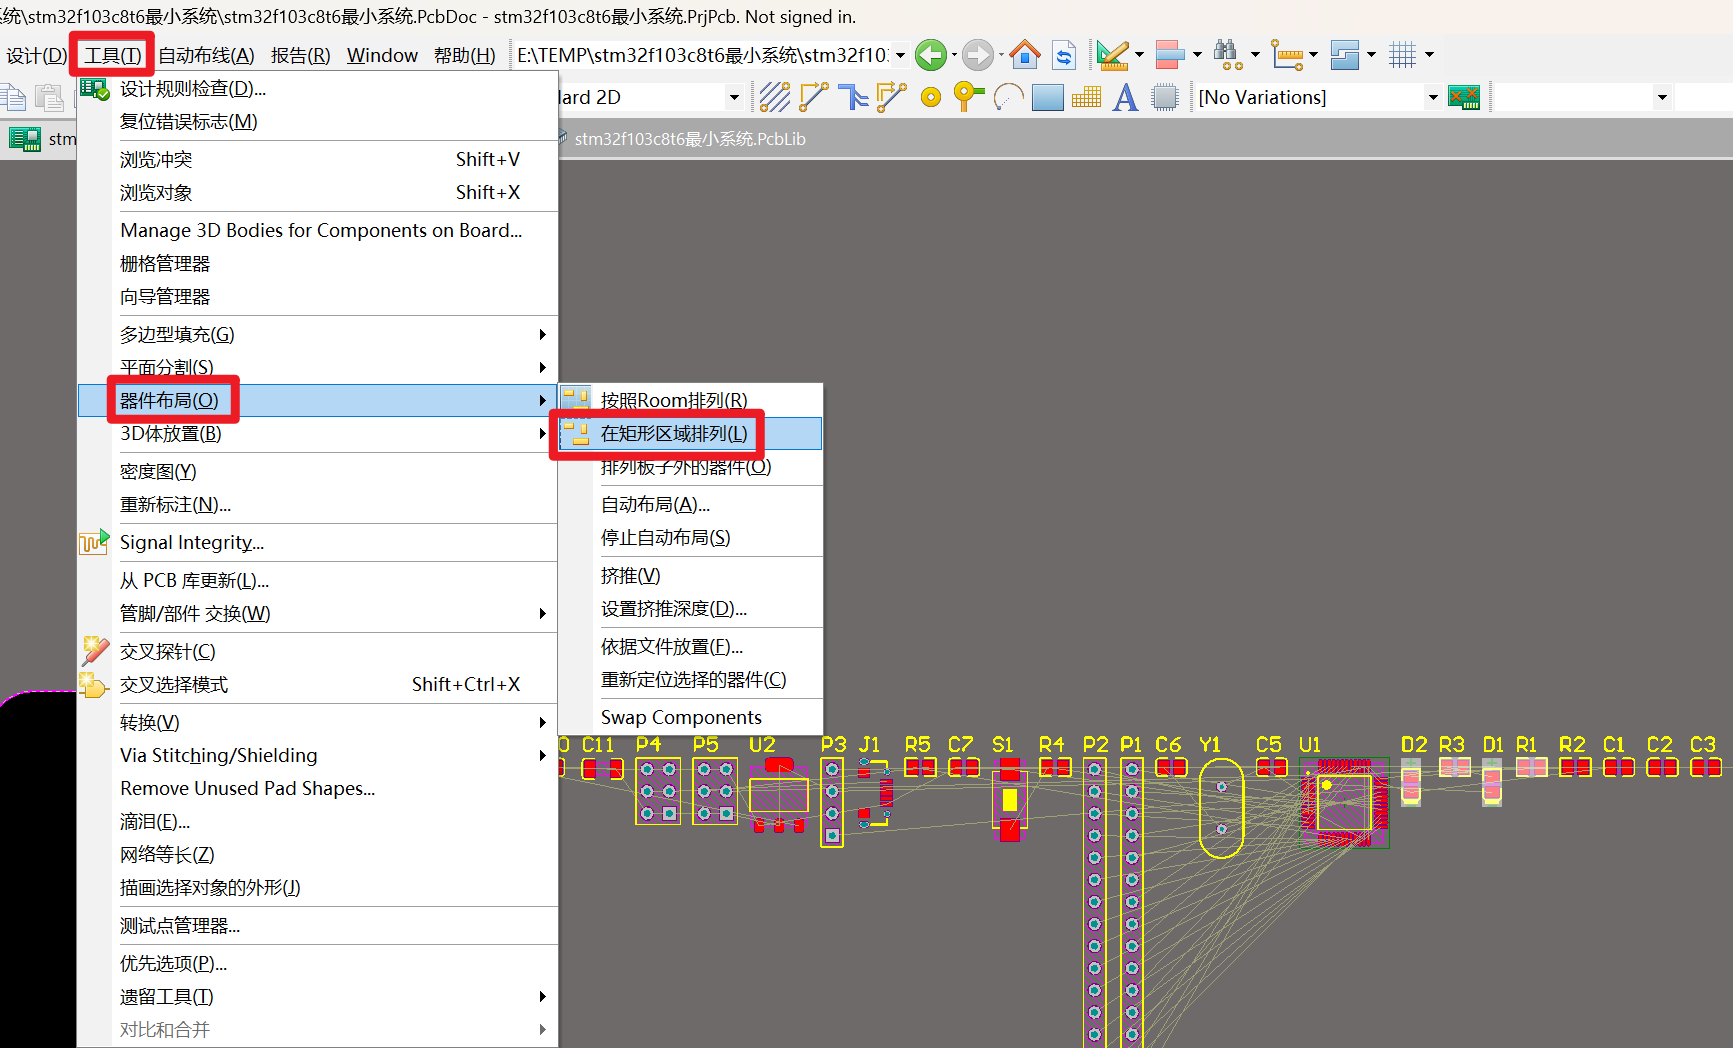The height and width of the screenshot is (1048, 1733).
Task: Open the 设计(D) menu
Action: (37, 55)
